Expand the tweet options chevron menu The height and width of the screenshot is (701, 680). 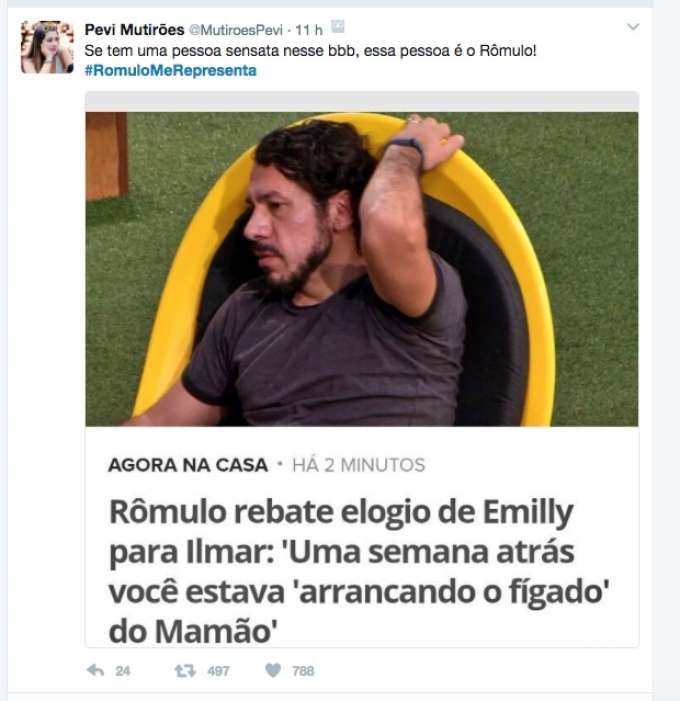coord(633,27)
